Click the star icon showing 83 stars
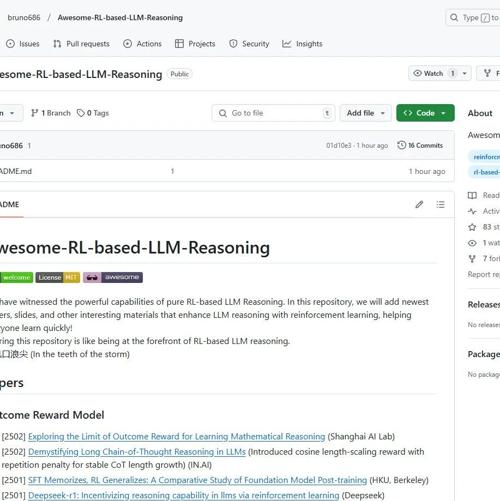 tap(472, 227)
